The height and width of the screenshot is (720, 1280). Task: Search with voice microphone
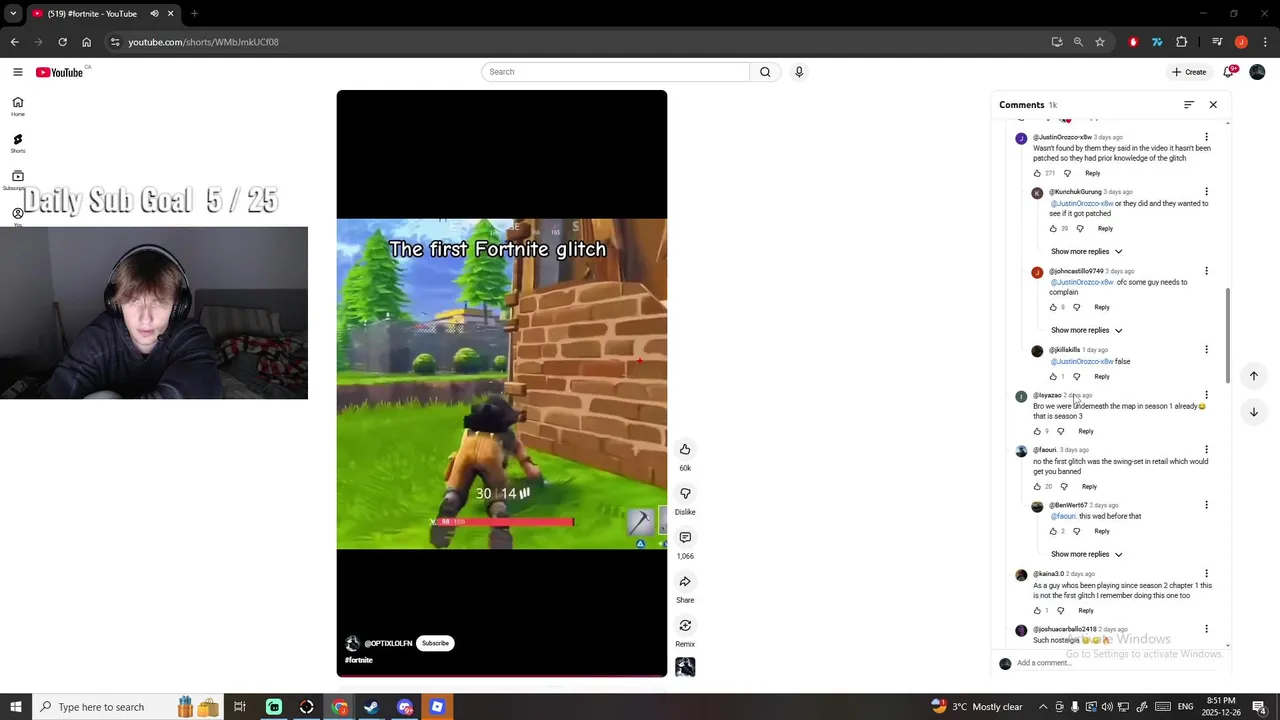tap(799, 72)
